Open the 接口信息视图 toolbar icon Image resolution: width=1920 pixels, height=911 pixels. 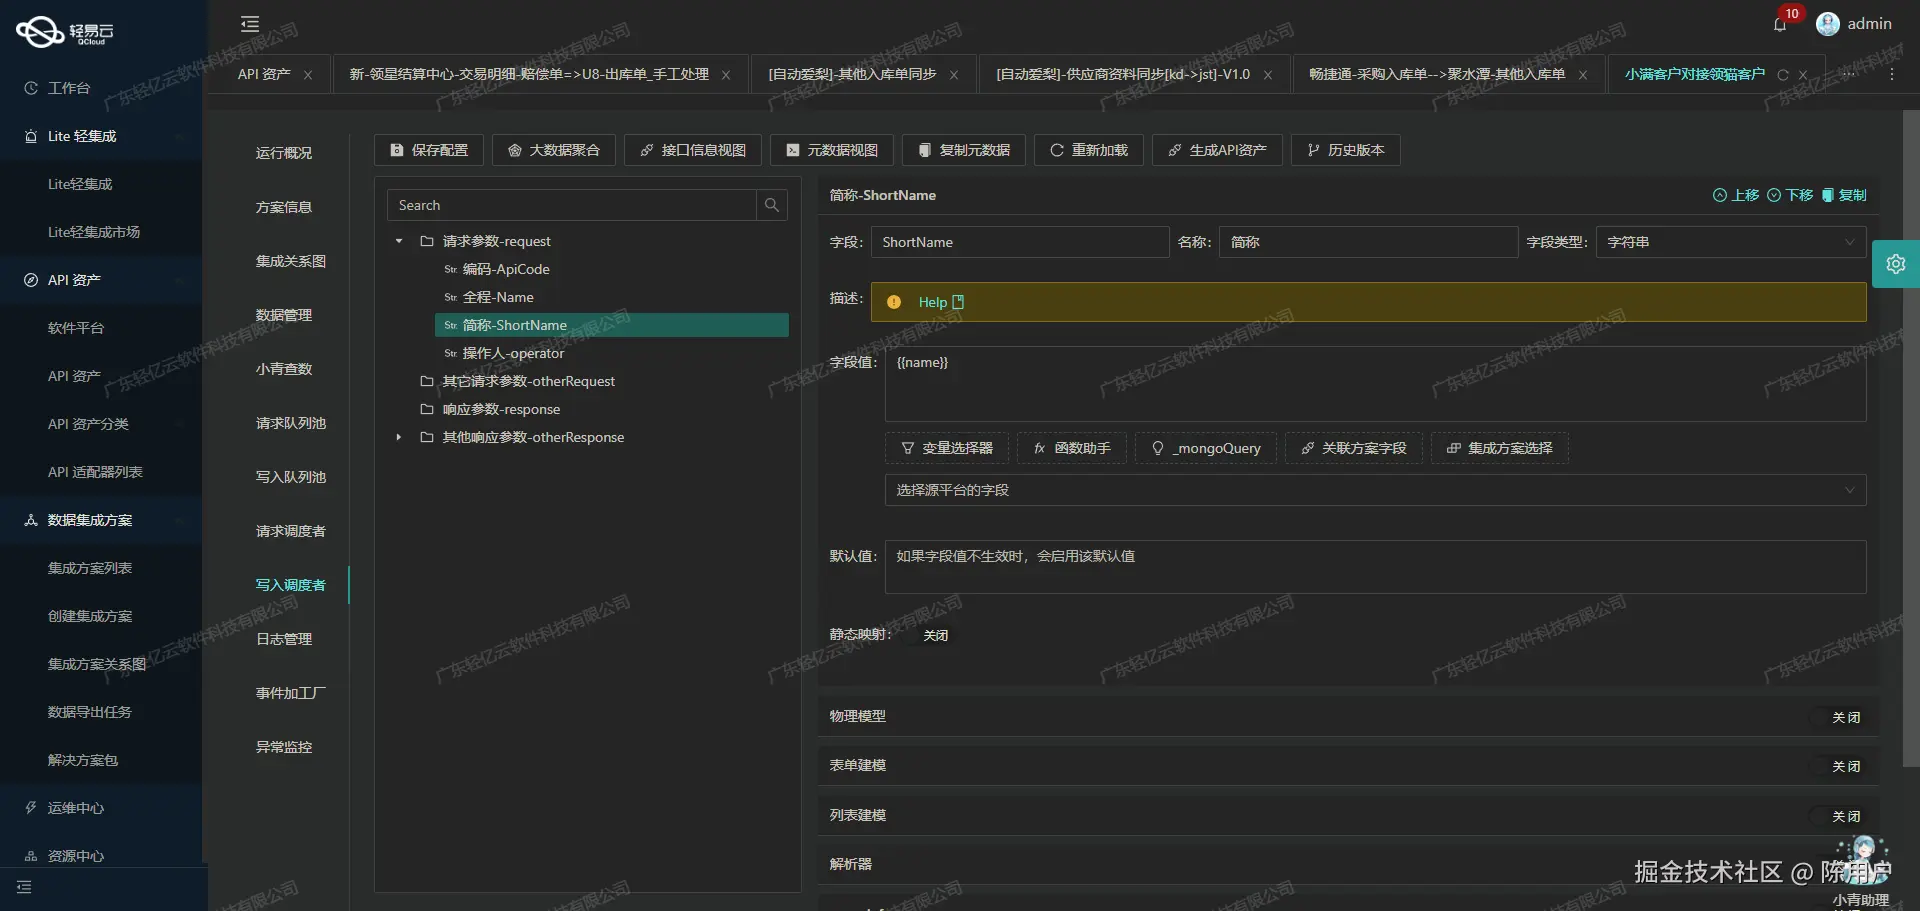[692, 150]
